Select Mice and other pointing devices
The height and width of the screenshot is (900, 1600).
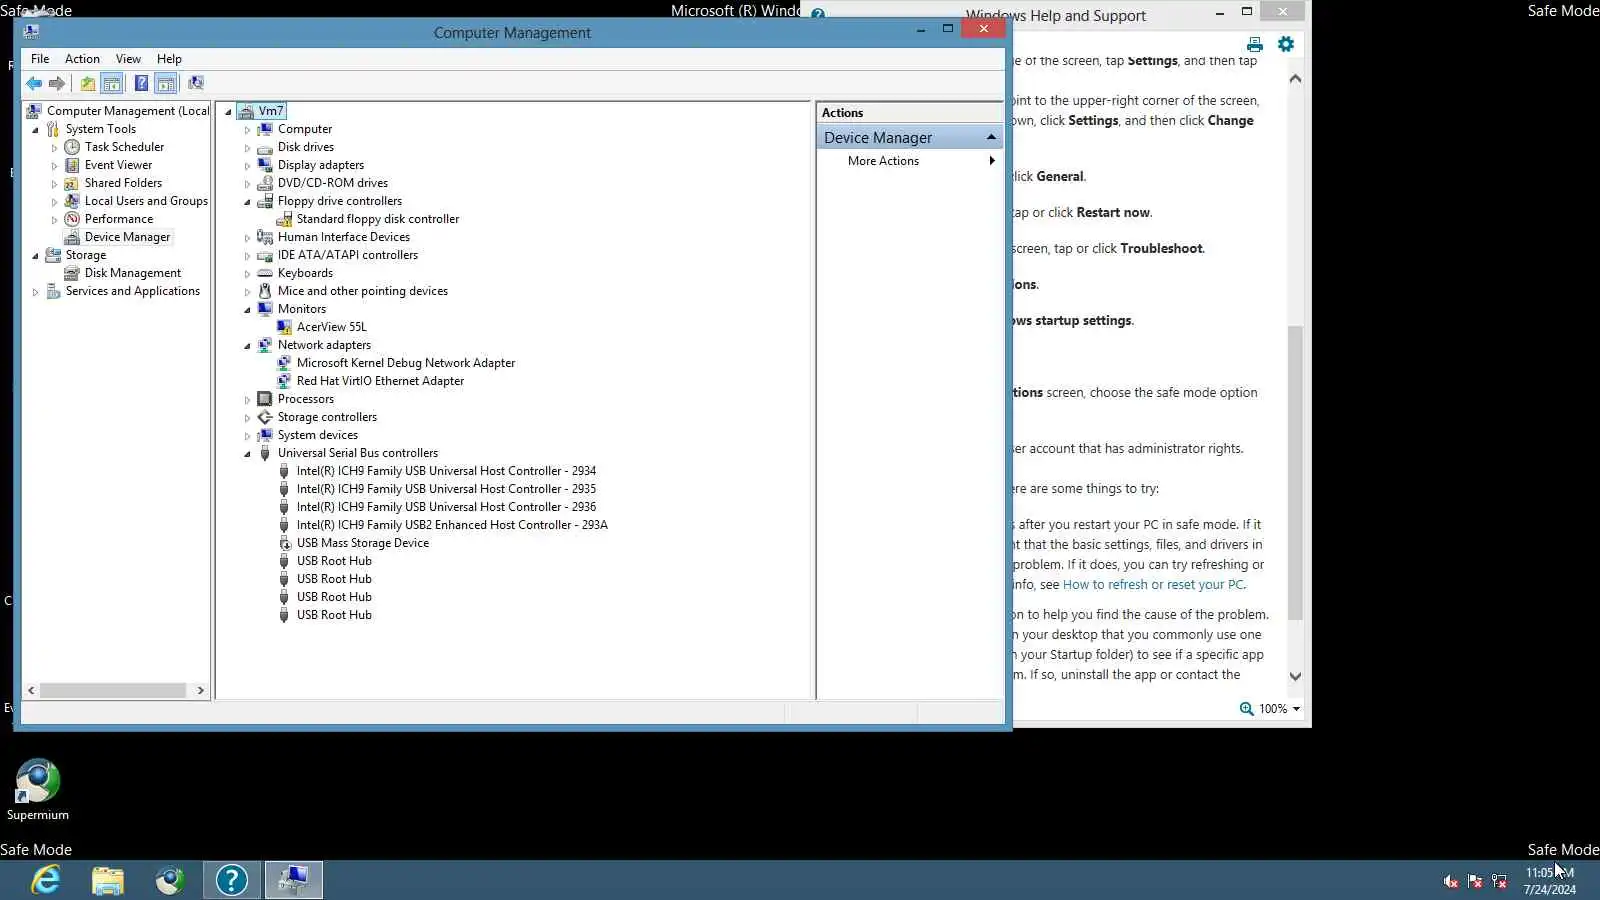pyautogui.click(x=363, y=291)
